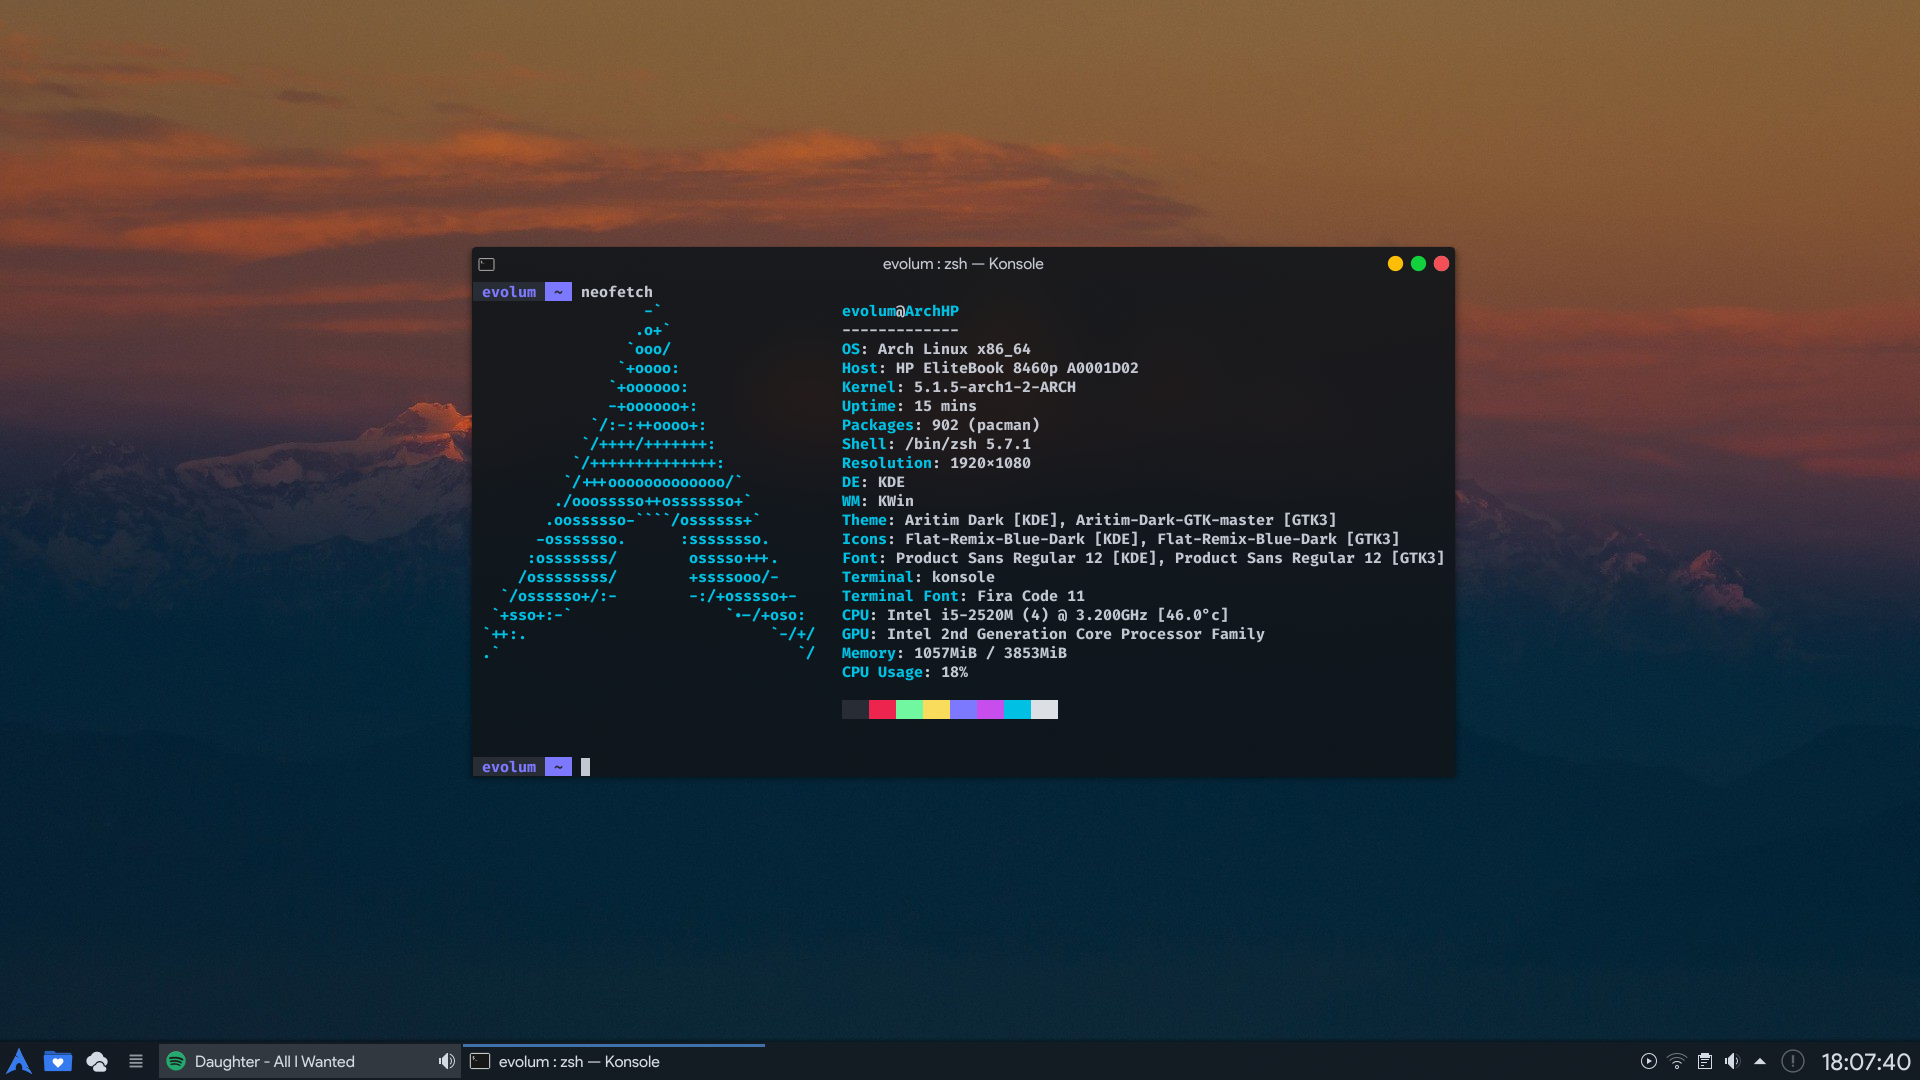Open the media player tray icon
1920x1080 pixels.
(1649, 1061)
